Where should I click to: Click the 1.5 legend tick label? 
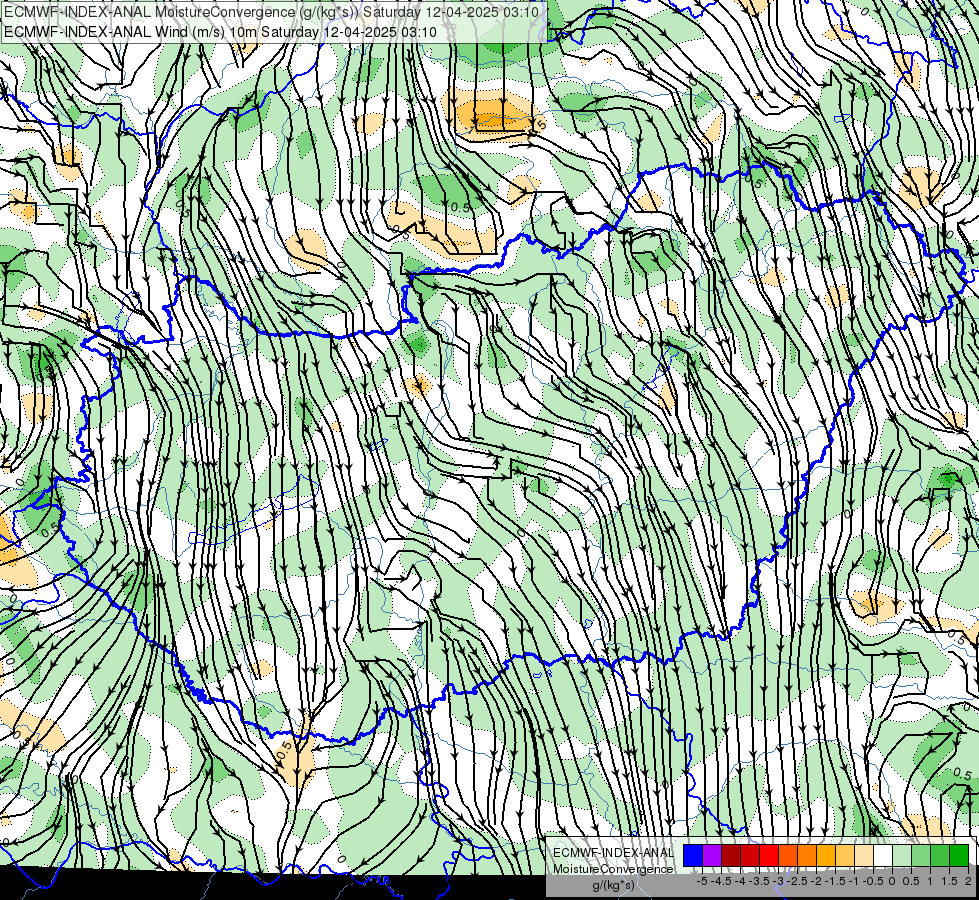tap(948, 881)
